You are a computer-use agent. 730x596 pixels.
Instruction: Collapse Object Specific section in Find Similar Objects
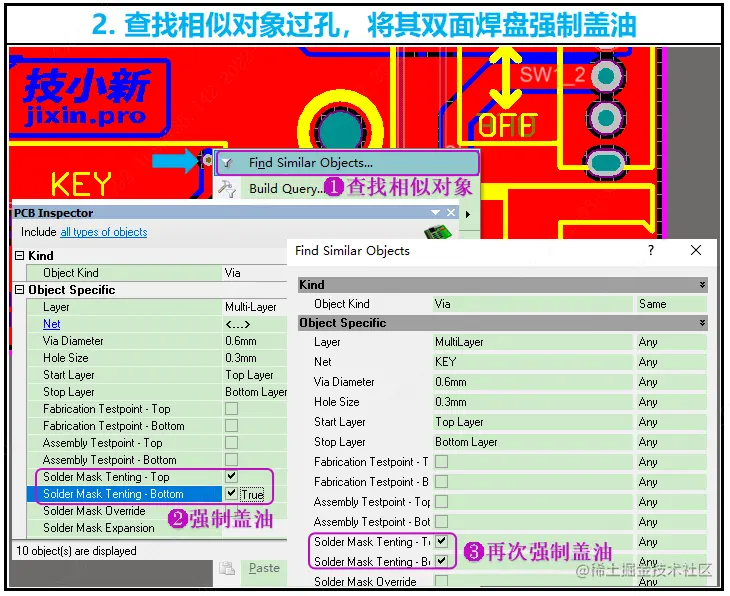point(702,323)
